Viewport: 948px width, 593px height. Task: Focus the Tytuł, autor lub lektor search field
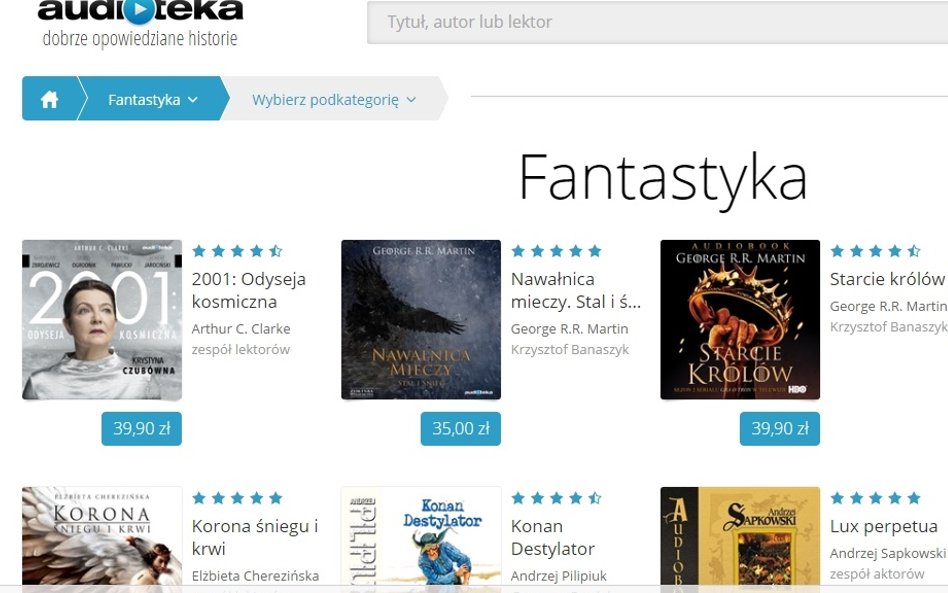pos(657,22)
